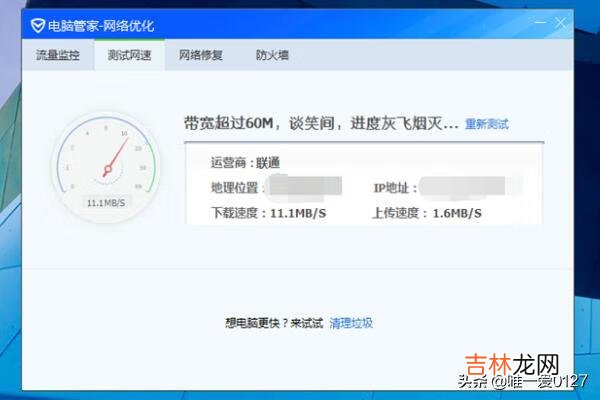Click the 电脑管家-网络优化 title text

pos(94,24)
